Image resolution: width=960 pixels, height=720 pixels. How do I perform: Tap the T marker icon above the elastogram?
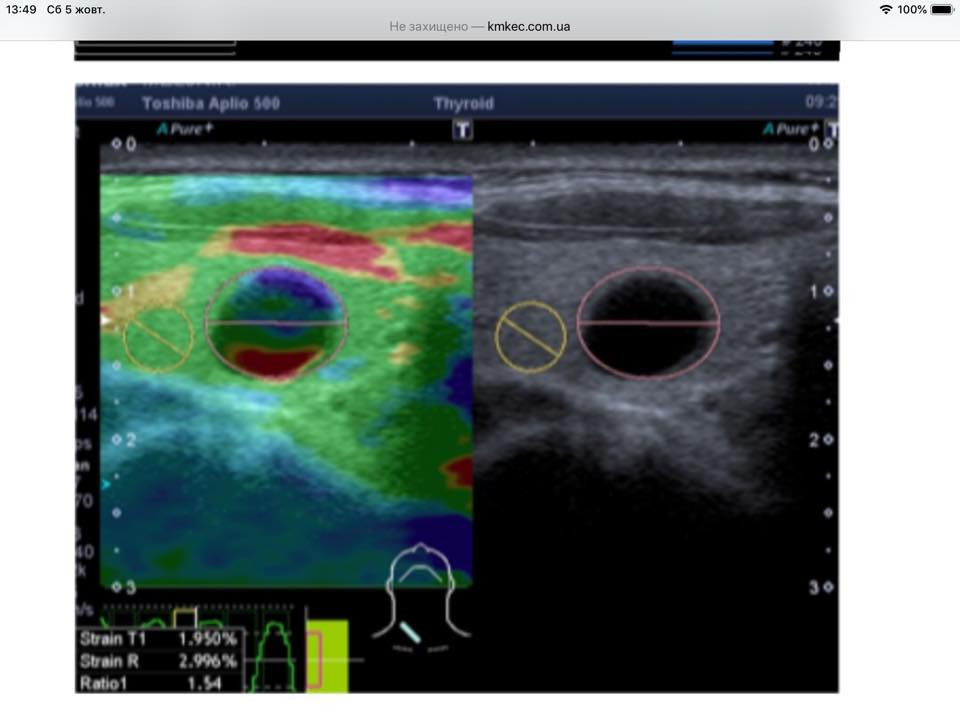tap(462, 130)
